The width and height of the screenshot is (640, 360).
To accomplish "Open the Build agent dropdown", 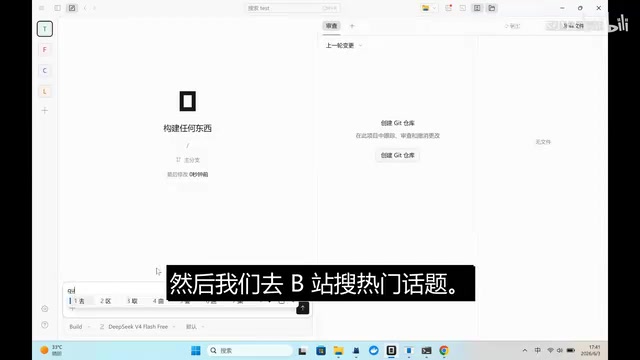I will click(x=80, y=327).
